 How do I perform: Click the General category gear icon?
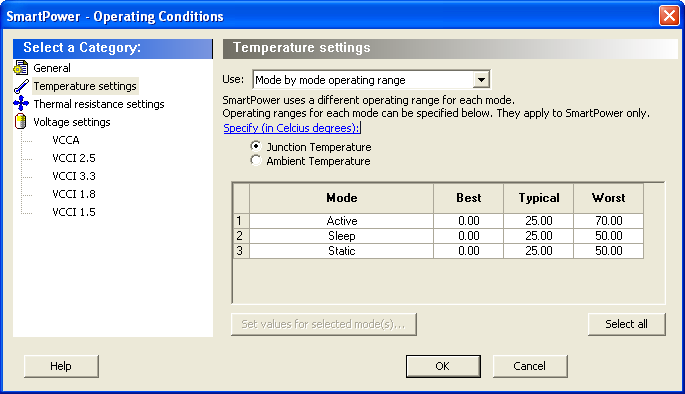[x=21, y=68]
